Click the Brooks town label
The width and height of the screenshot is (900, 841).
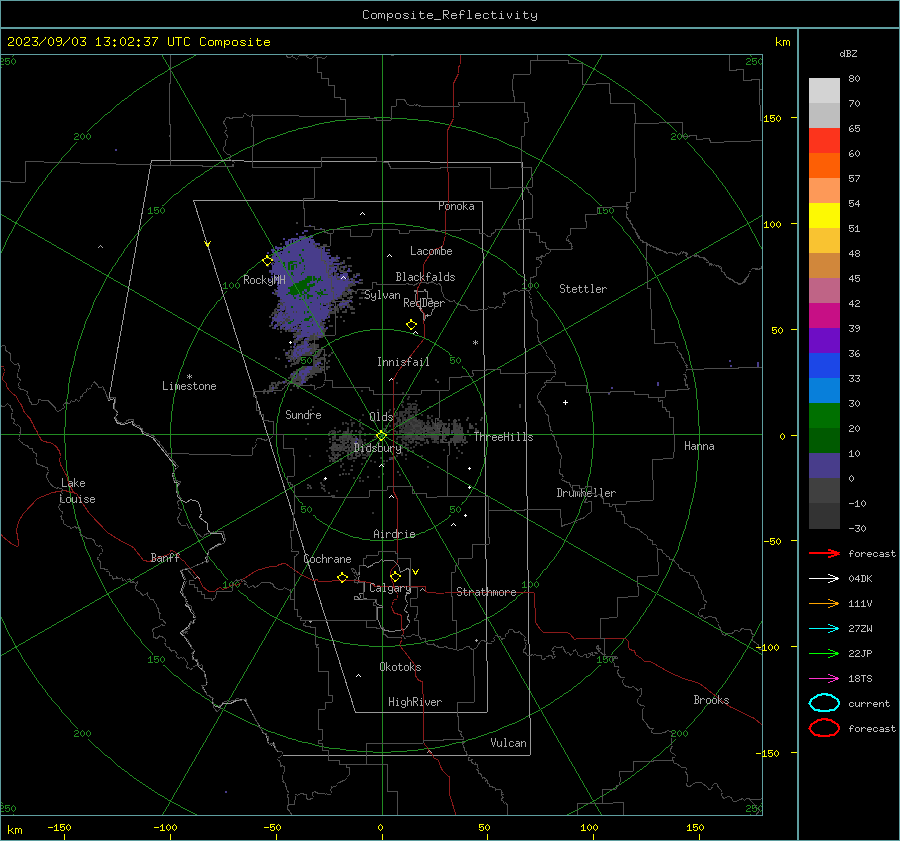coord(711,700)
